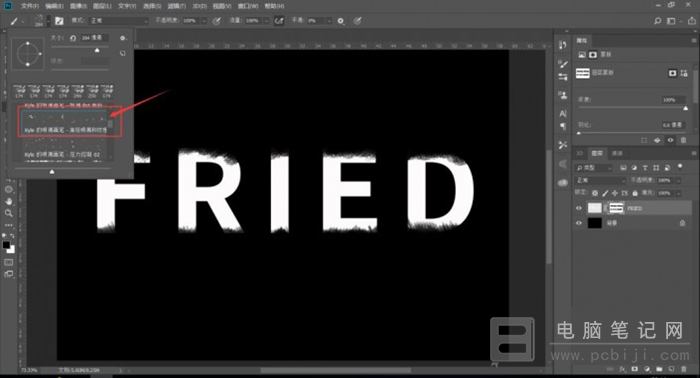Enable airbrush-style build-up

[x=279, y=21]
